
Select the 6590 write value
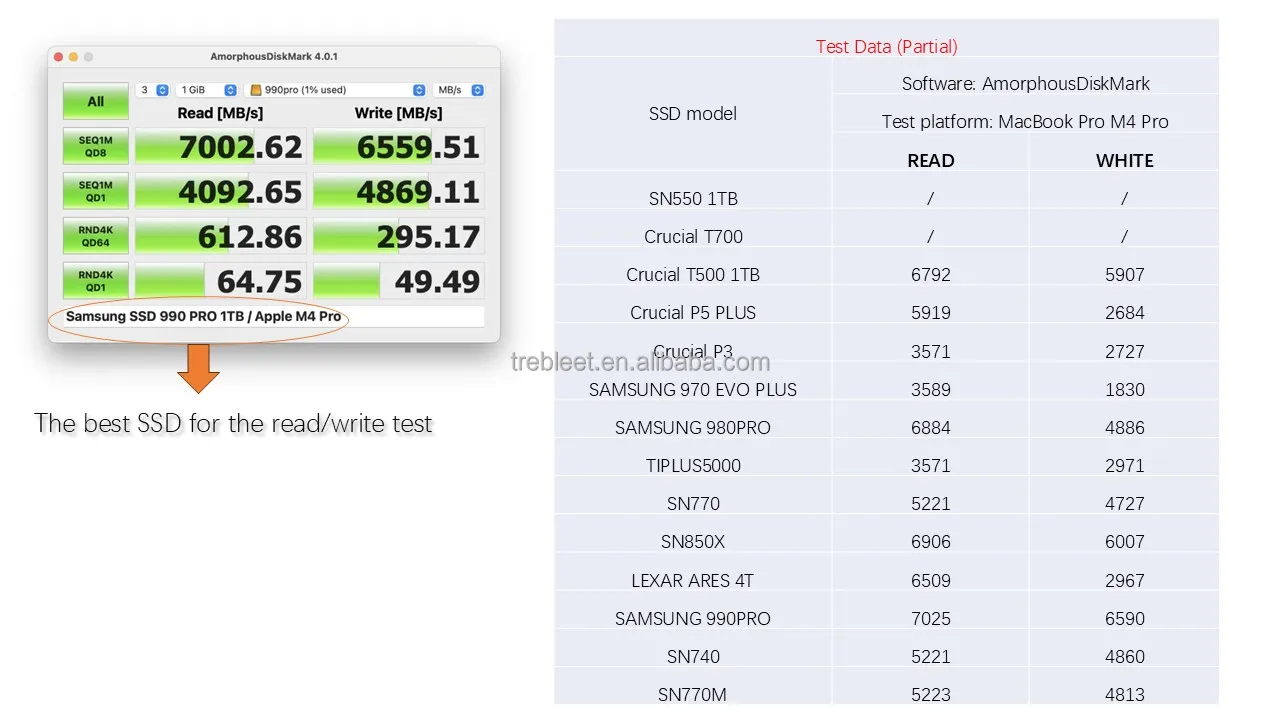pyautogui.click(x=1125, y=618)
